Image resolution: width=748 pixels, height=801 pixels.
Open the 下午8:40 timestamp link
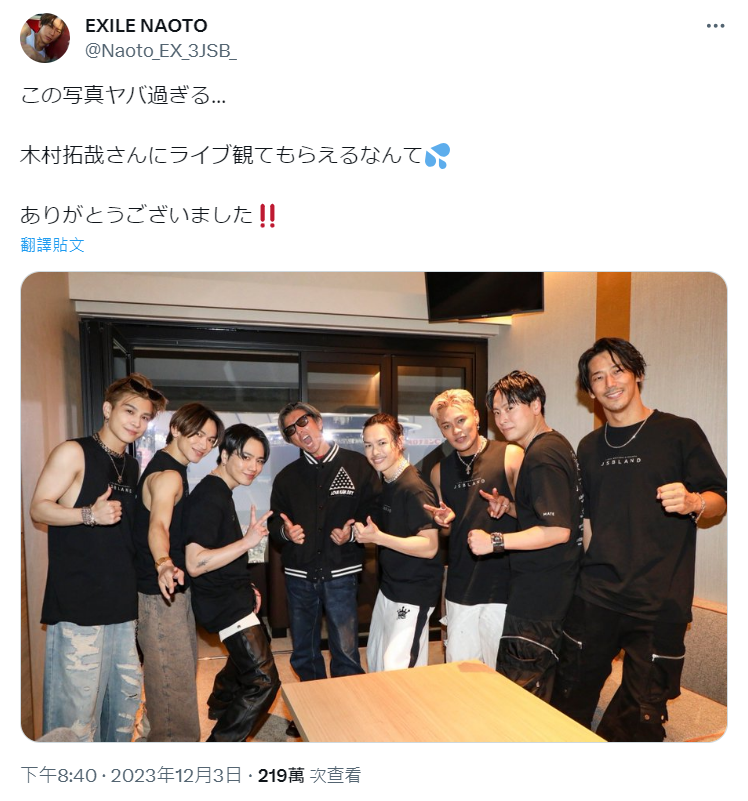tap(58, 775)
